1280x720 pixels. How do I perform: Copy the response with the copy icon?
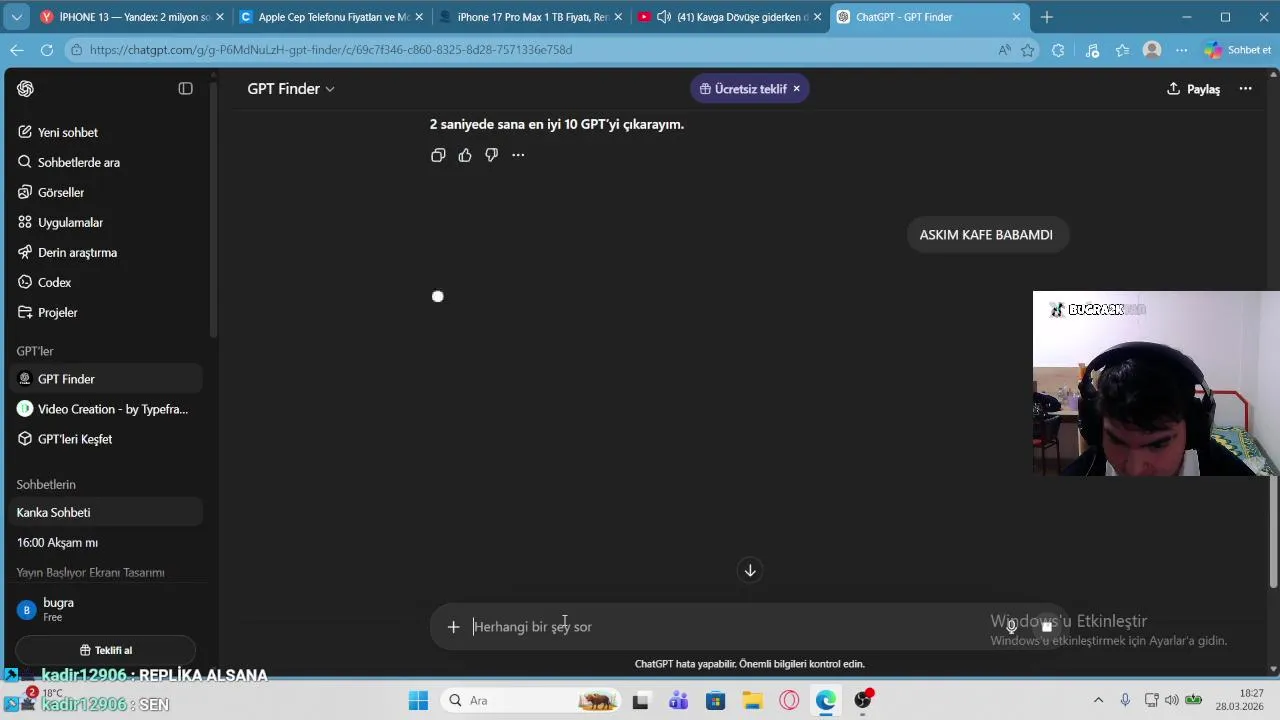click(x=438, y=155)
